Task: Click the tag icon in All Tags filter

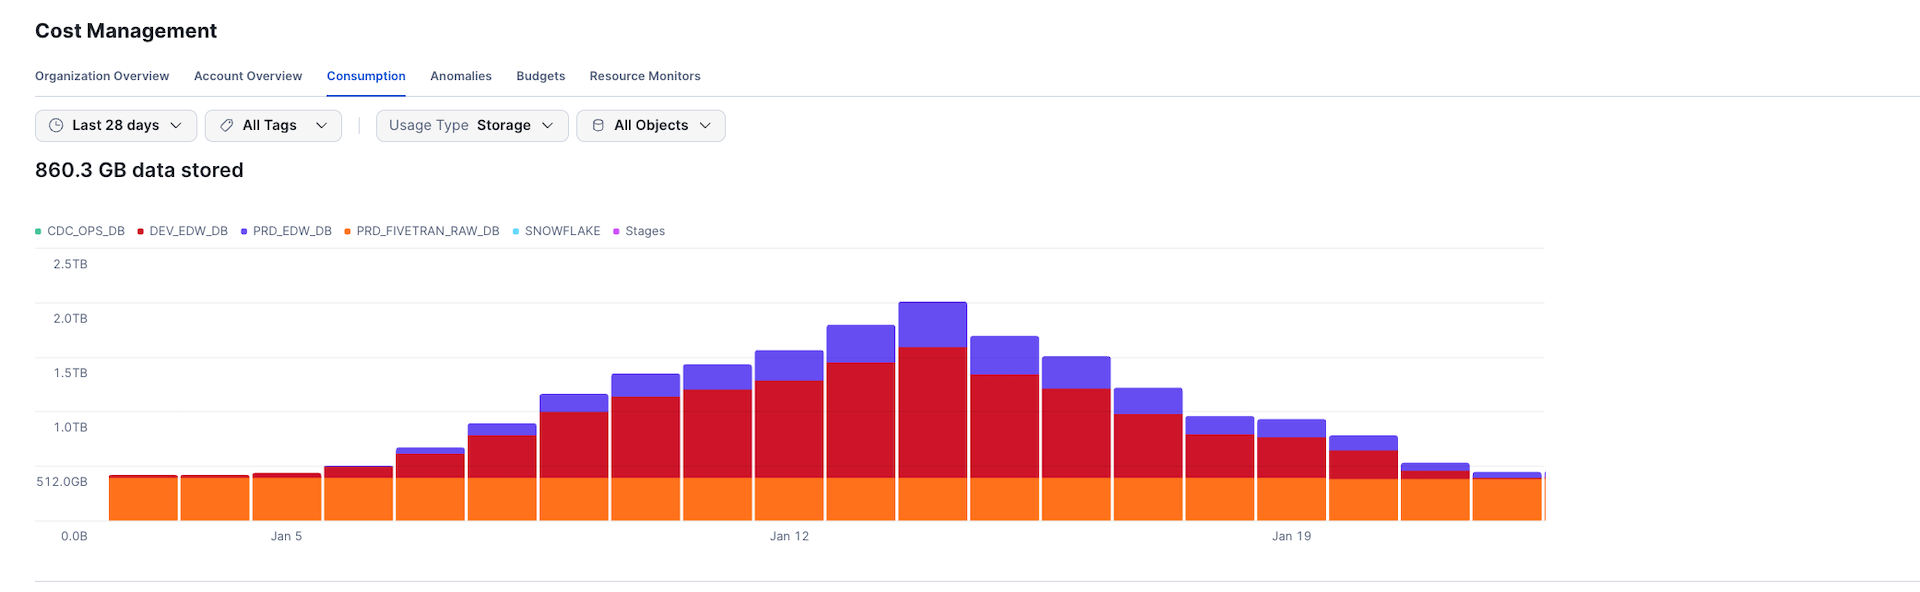Action: [x=227, y=125]
